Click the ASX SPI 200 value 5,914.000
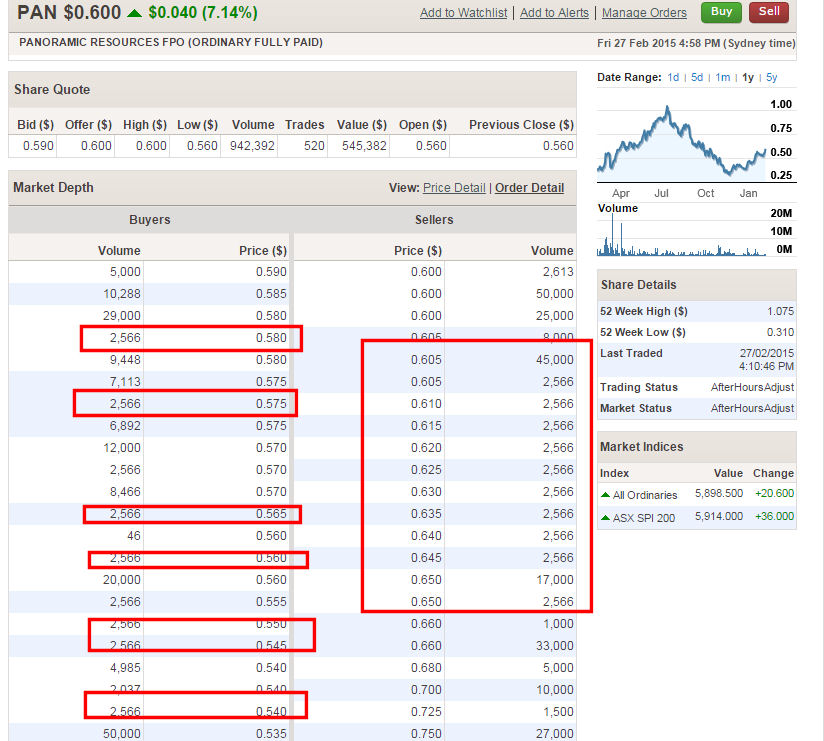The image size is (824, 741). (x=719, y=517)
